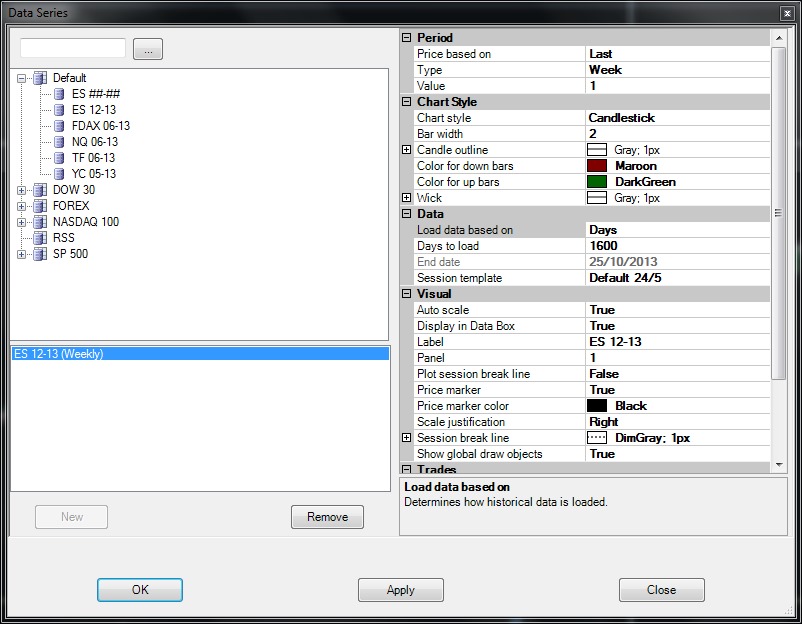Click the Bar width value 2

tap(593, 134)
